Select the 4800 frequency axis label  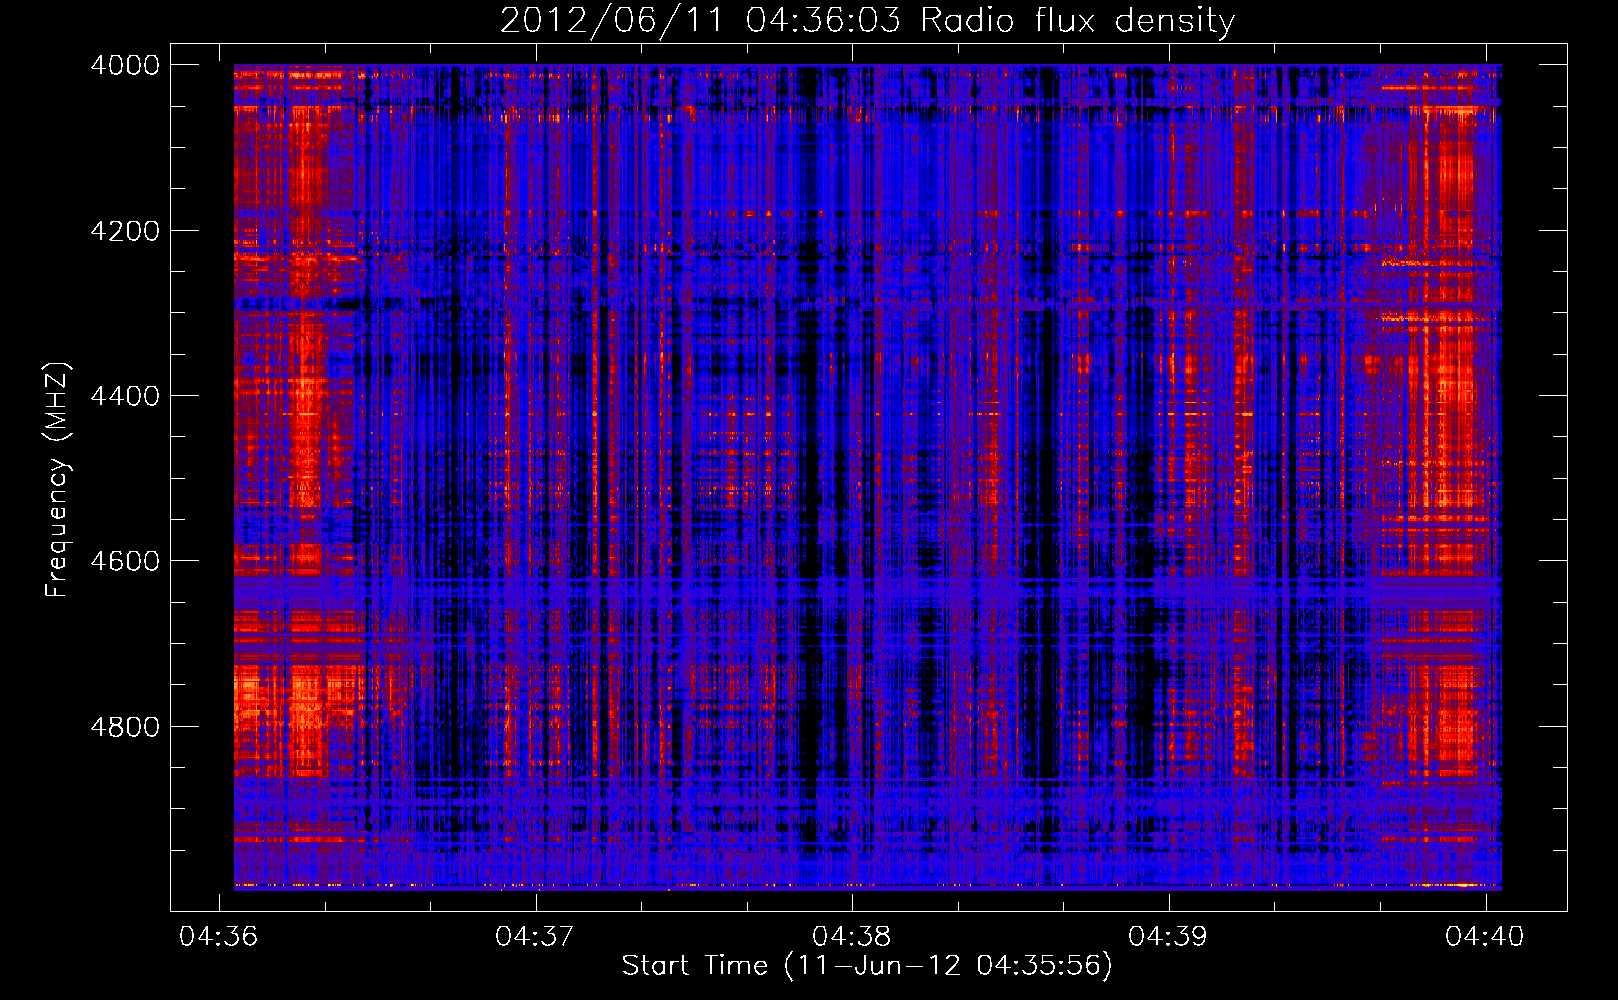[125, 727]
